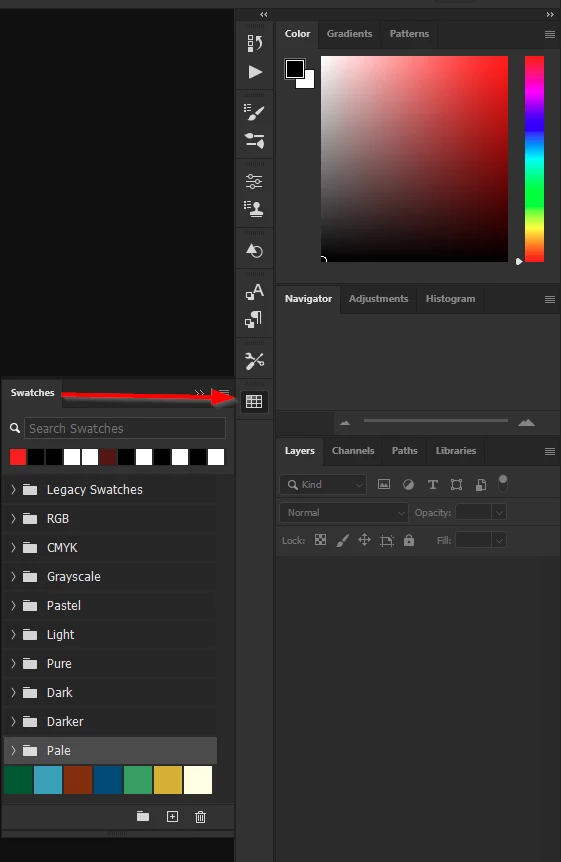
Task: Filter layers by adjustment layer icon
Action: [x=408, y=484]
